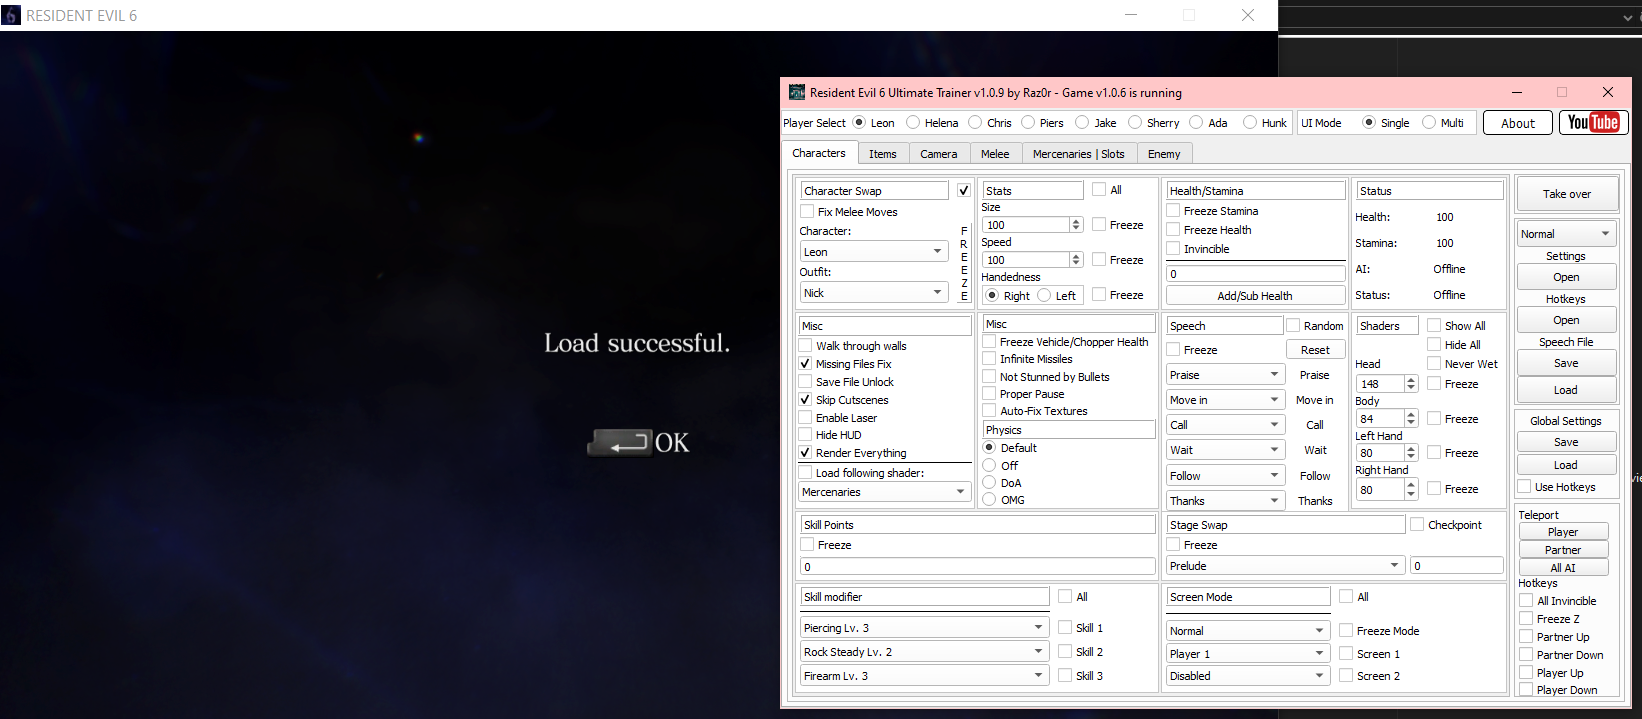Click the Open button under Settings
This screenshot has width=1642, height=719.
(1566, 277)
